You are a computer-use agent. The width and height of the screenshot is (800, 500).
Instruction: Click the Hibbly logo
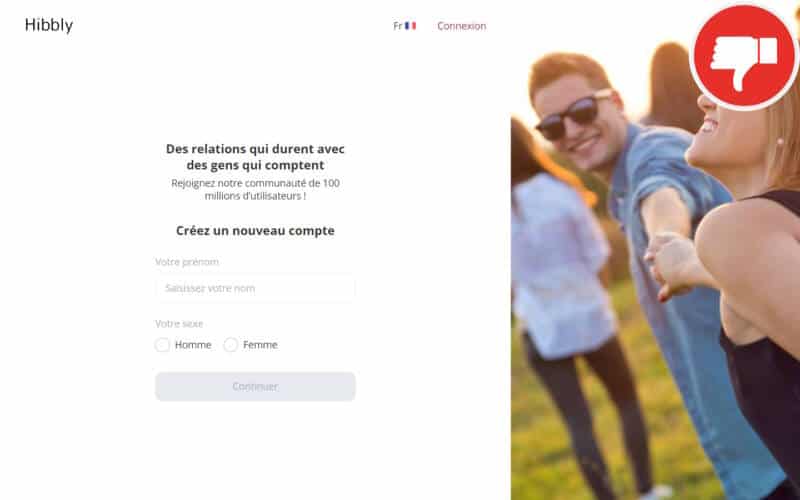pyautogui.click(x=49, y=26)
